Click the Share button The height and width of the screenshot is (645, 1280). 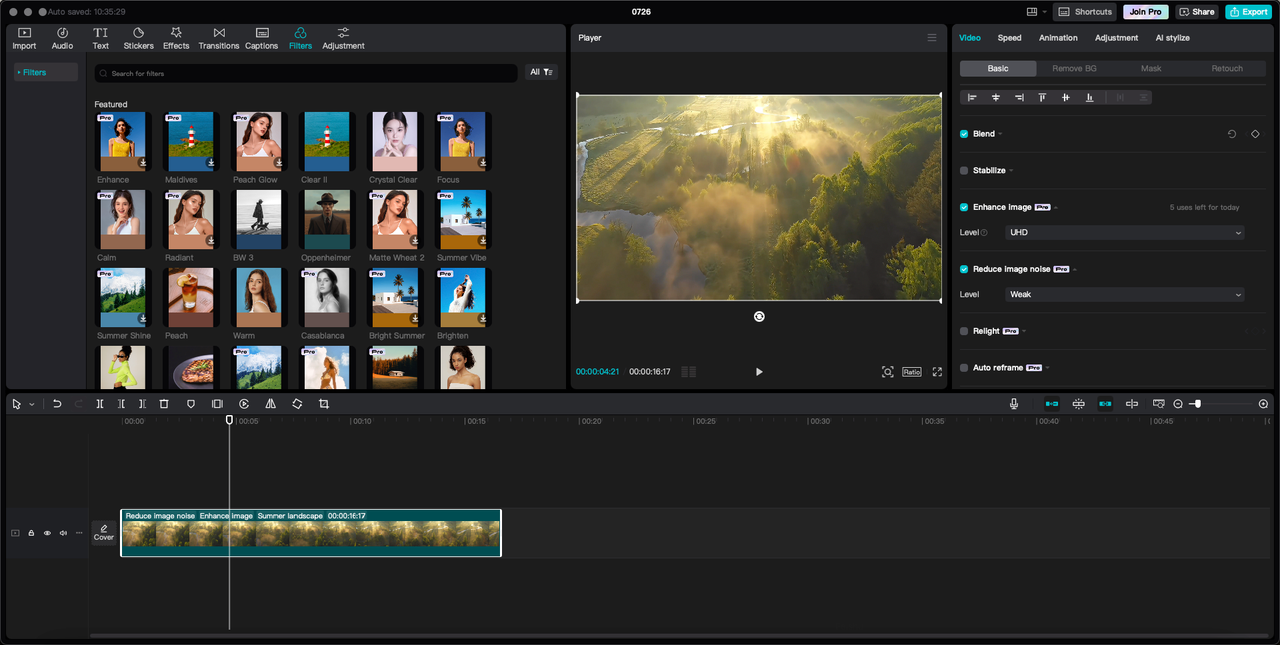coord(1197,12)
